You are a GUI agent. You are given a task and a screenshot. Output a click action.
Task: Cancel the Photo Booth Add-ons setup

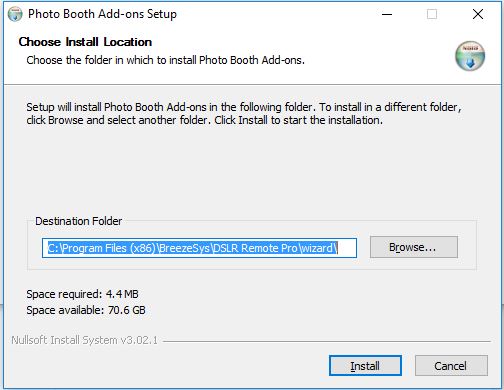coord(451,366)
